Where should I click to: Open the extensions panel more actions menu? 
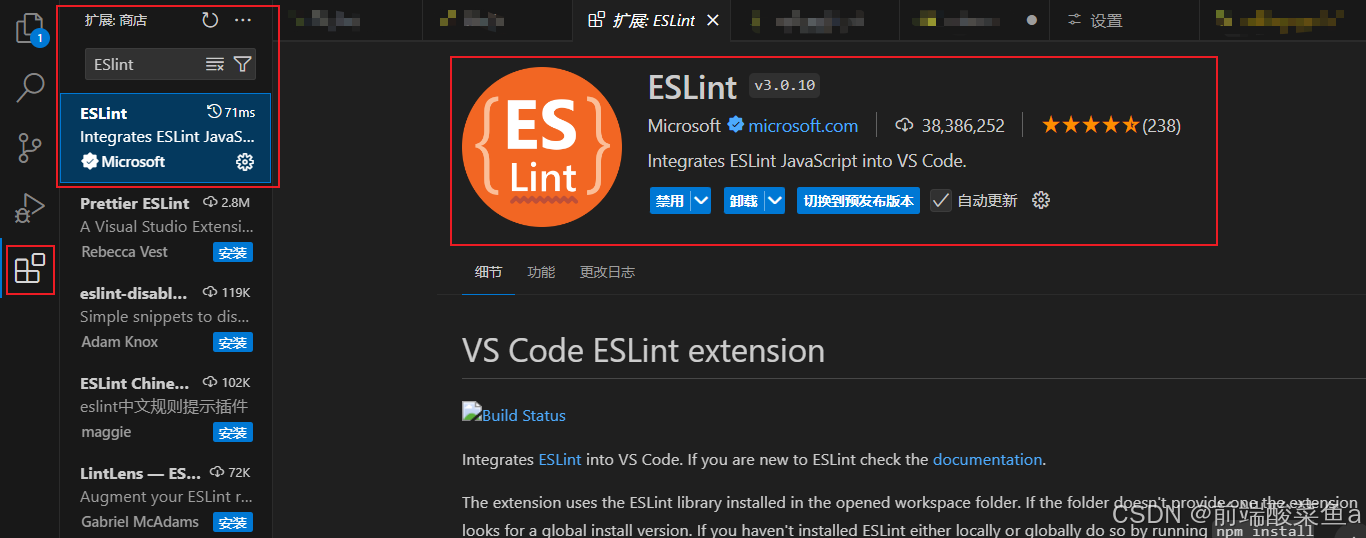click(243, 20)
